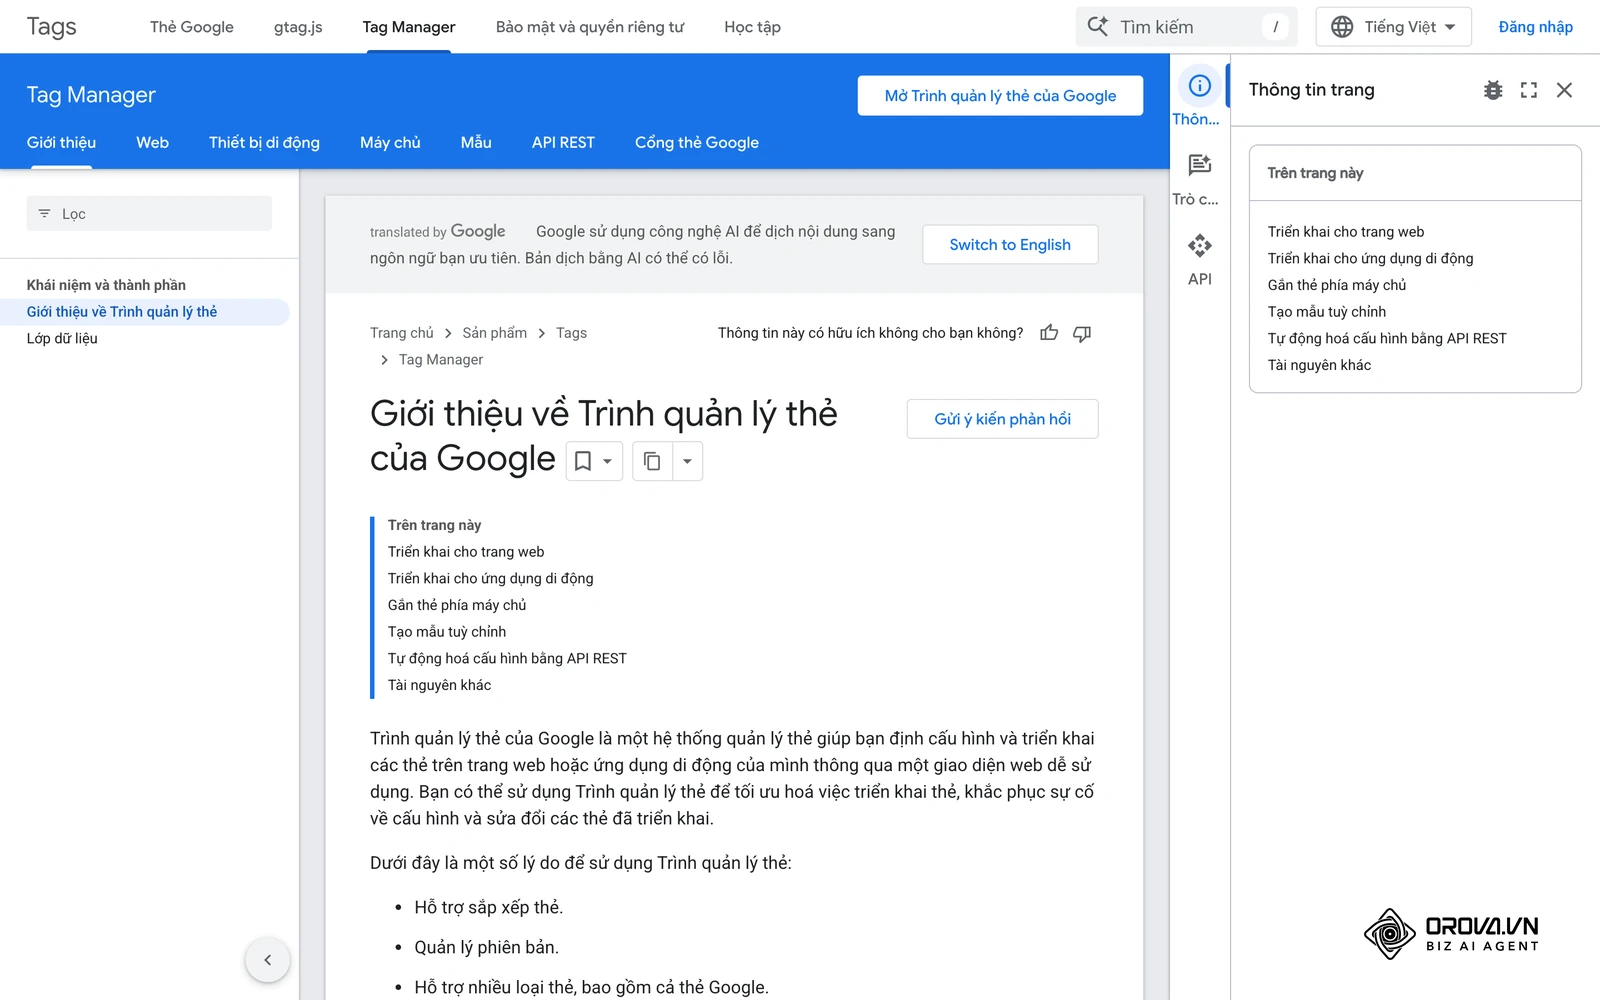1600x1000 pixels.
Task: Jump to Tạo mẫu tuỳ chỉnh in article
Action: [x=447, y=632]
